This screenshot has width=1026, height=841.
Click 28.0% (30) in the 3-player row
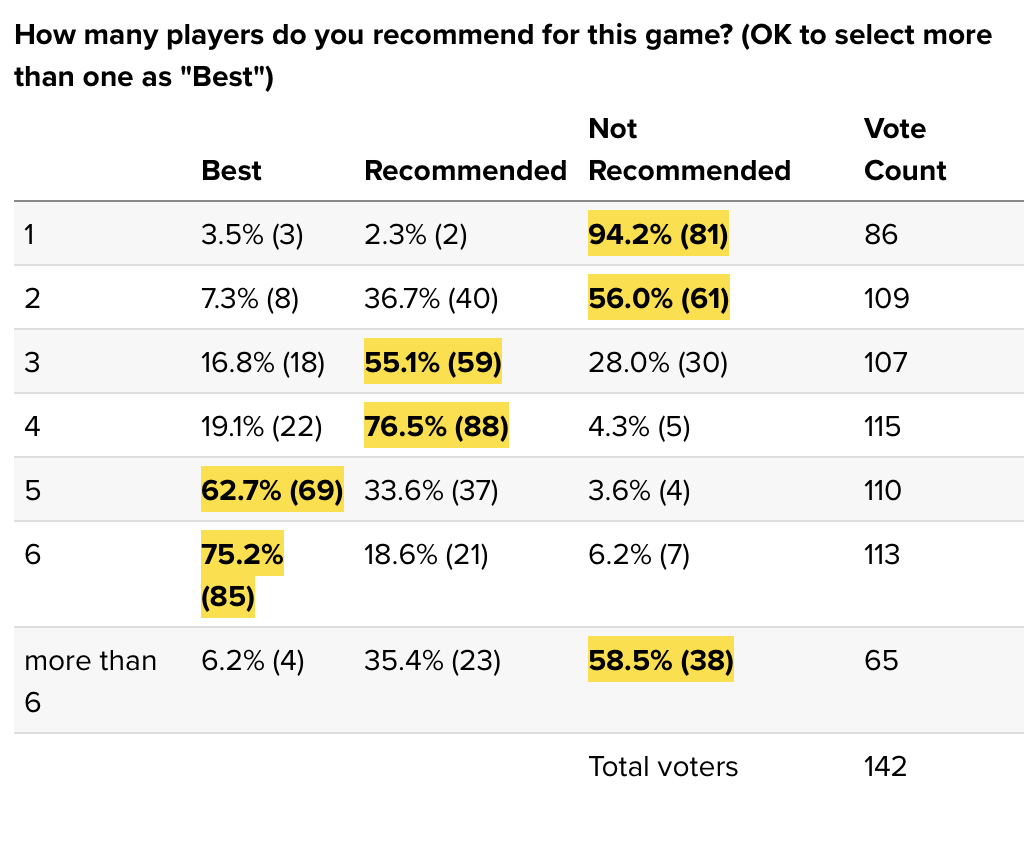658,362
